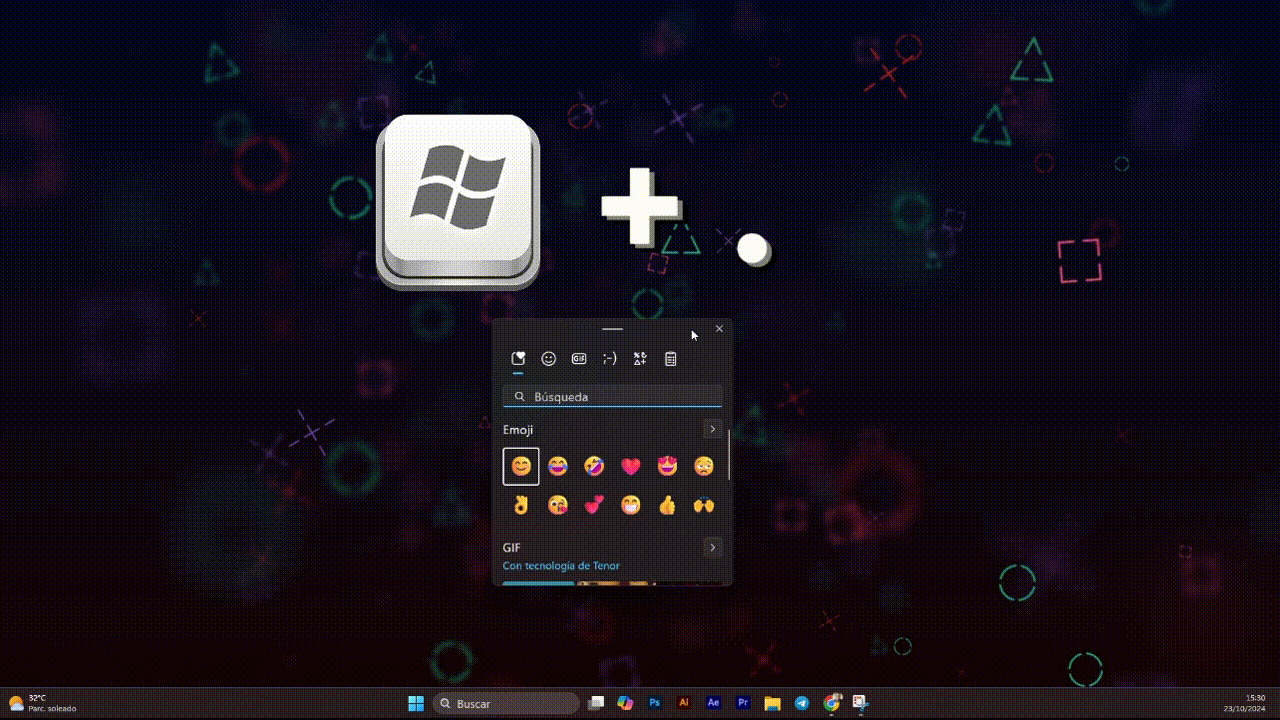Insert the sad pensive face emoji
1280x720 pixels.
(x=704, y=466)
